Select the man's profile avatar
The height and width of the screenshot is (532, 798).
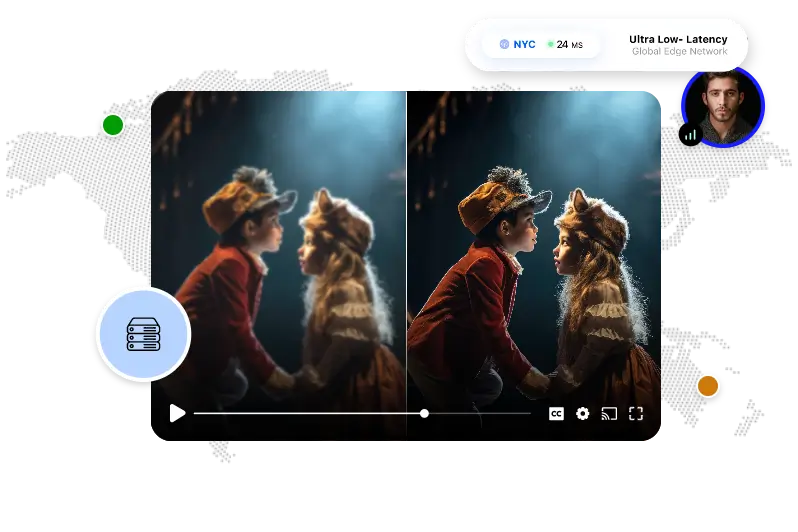[723, 106]
